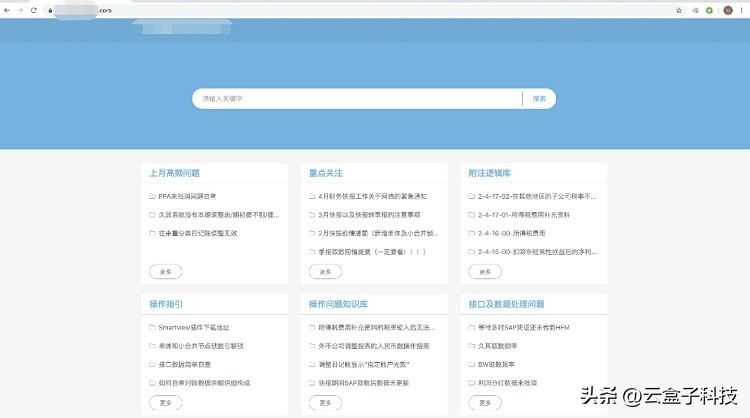The height and width of the screenshot is (418, 750).
Task: Open the 接口及数据处理问题 section heading
Action: point(506,304)
